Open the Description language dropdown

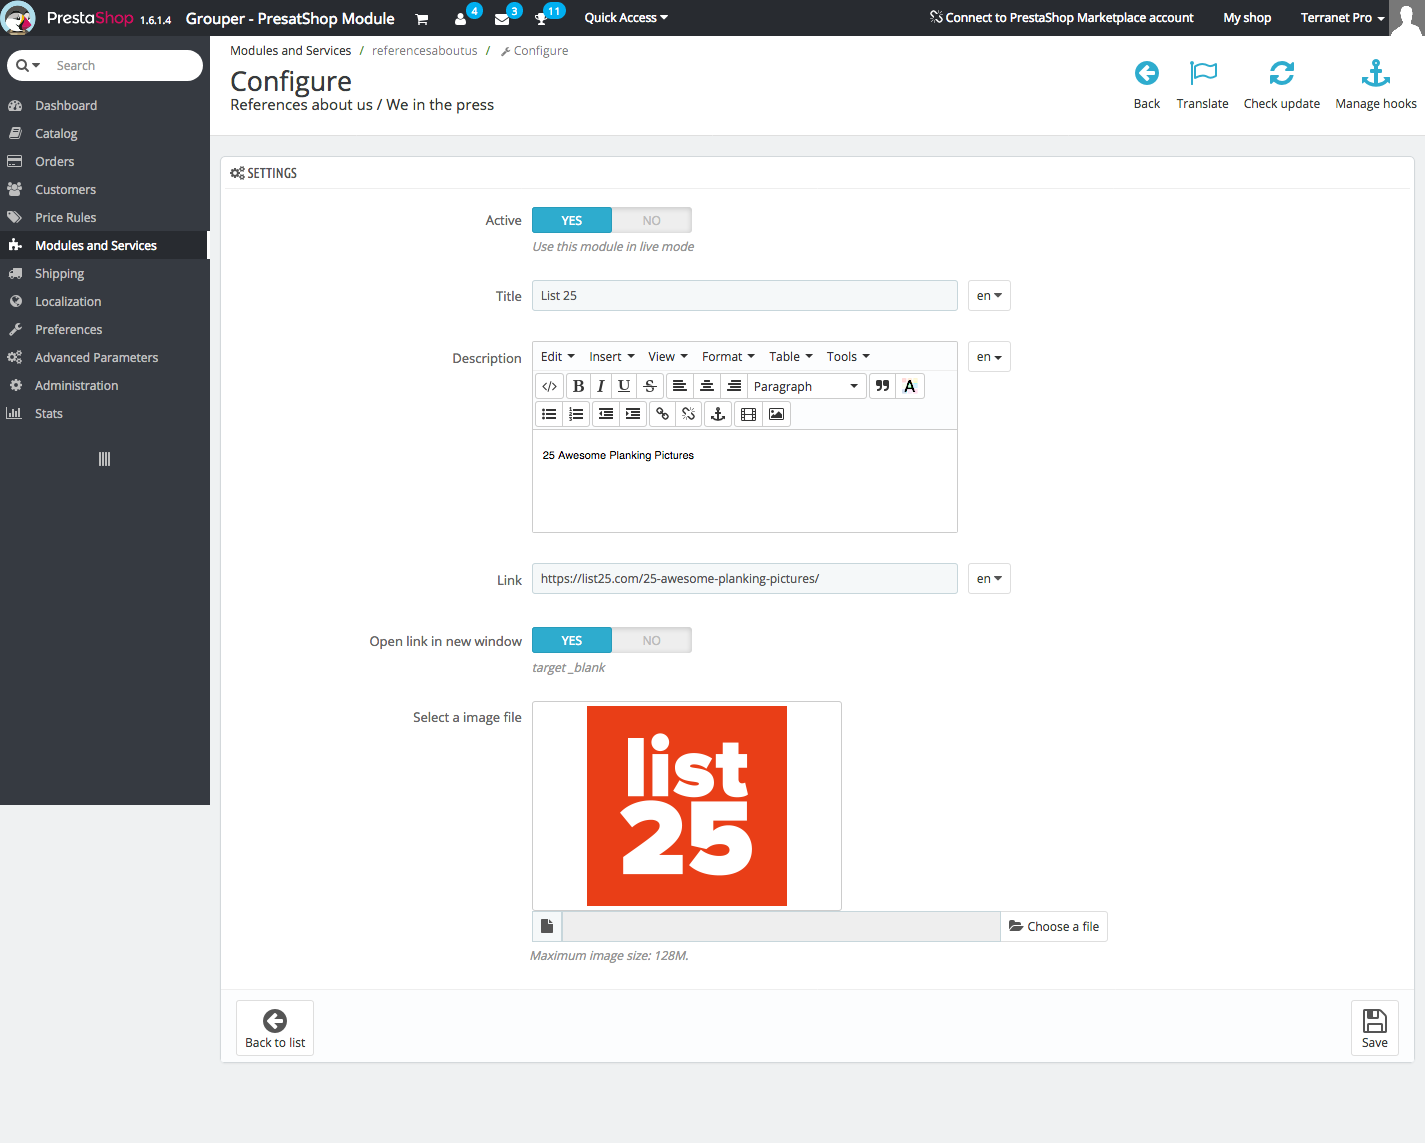[x=989, y=357]
